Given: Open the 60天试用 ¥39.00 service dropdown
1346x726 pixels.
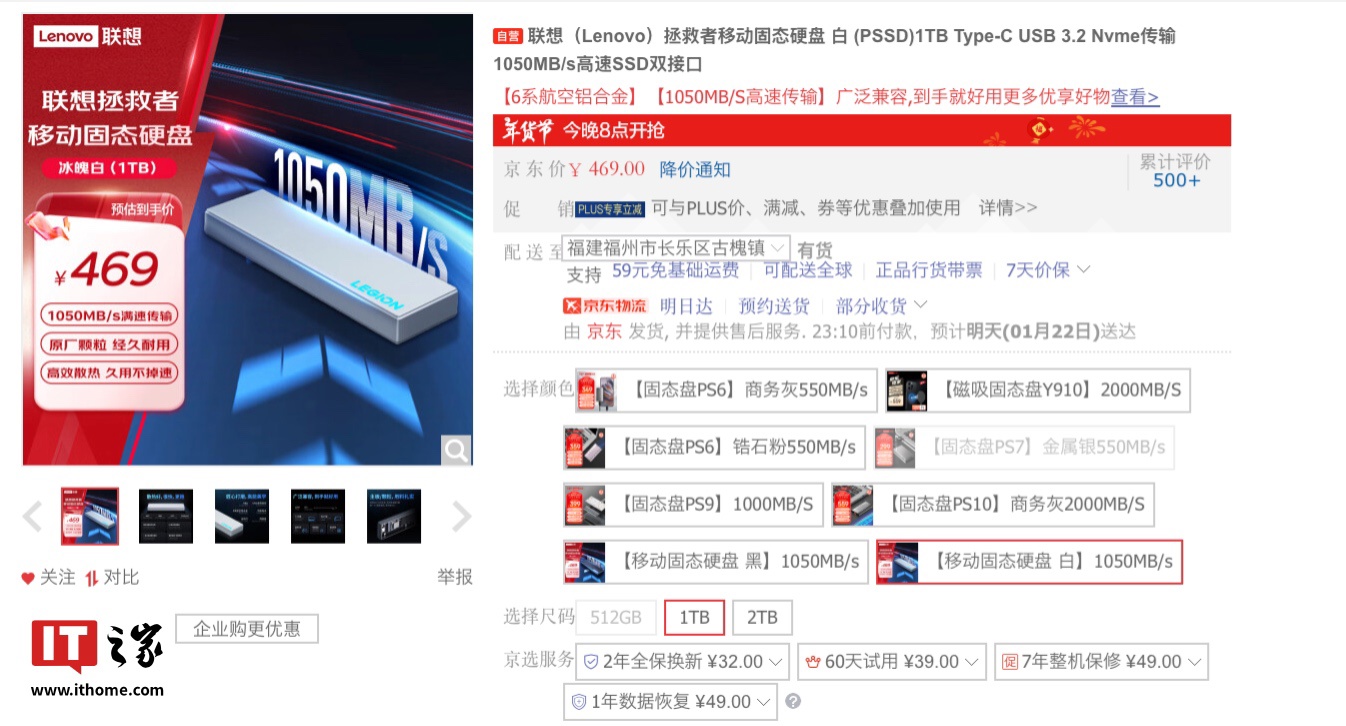Looking at the screenshot, I should 892,662.
